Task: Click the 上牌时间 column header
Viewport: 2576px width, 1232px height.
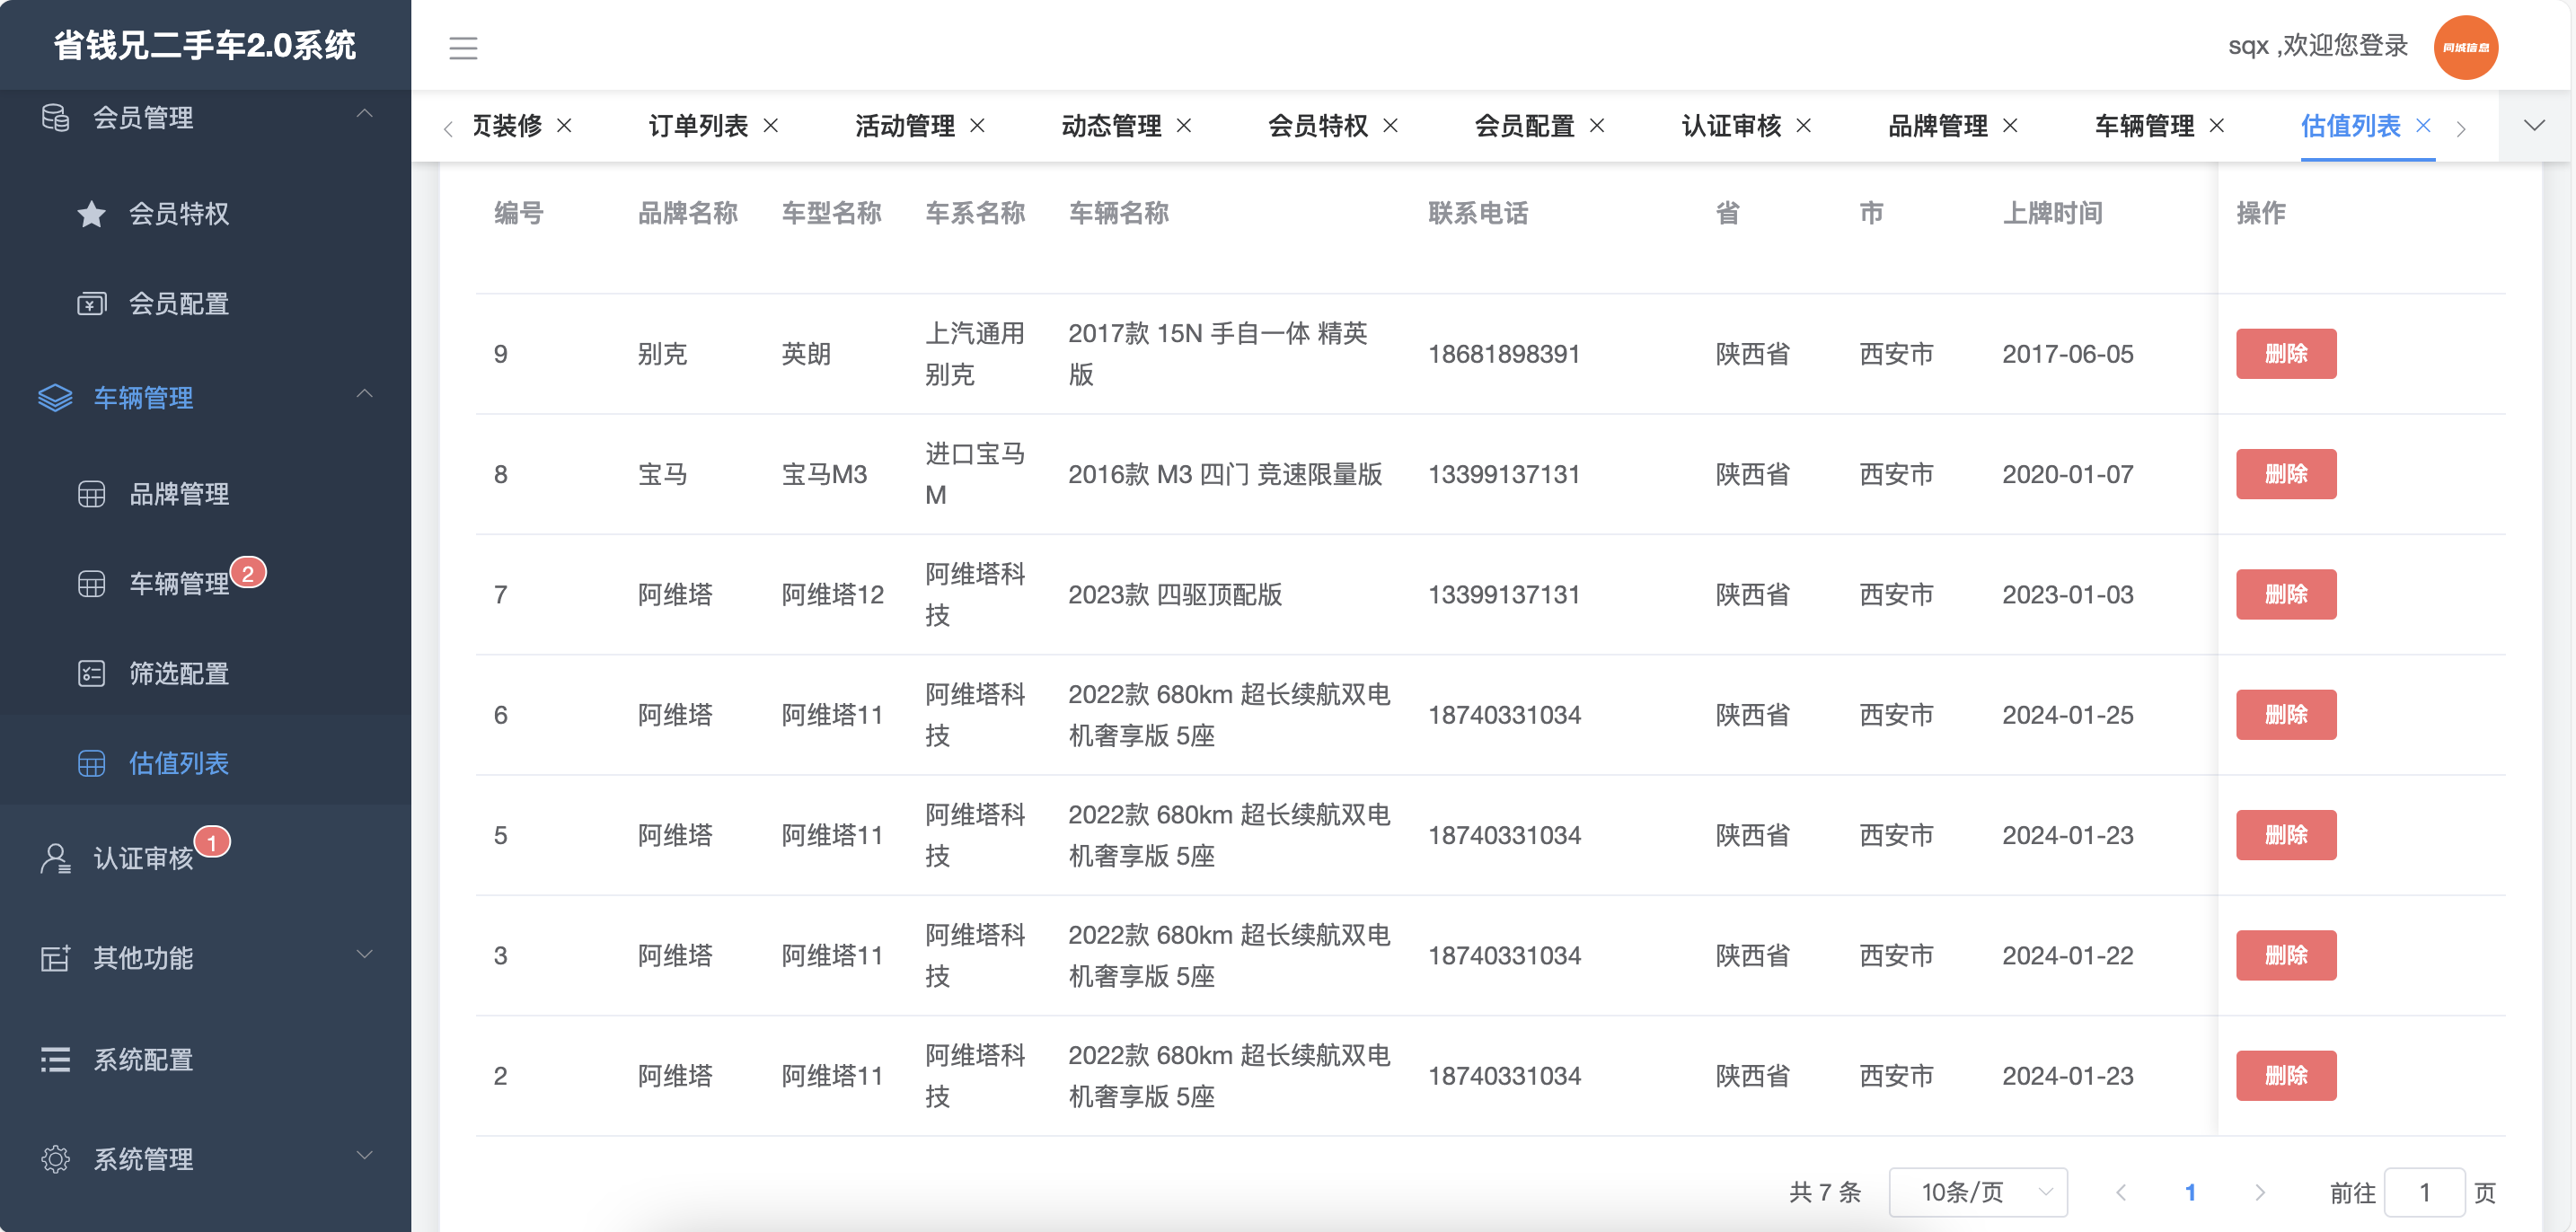Action: pyautogui.click(x=2052, y=213)
